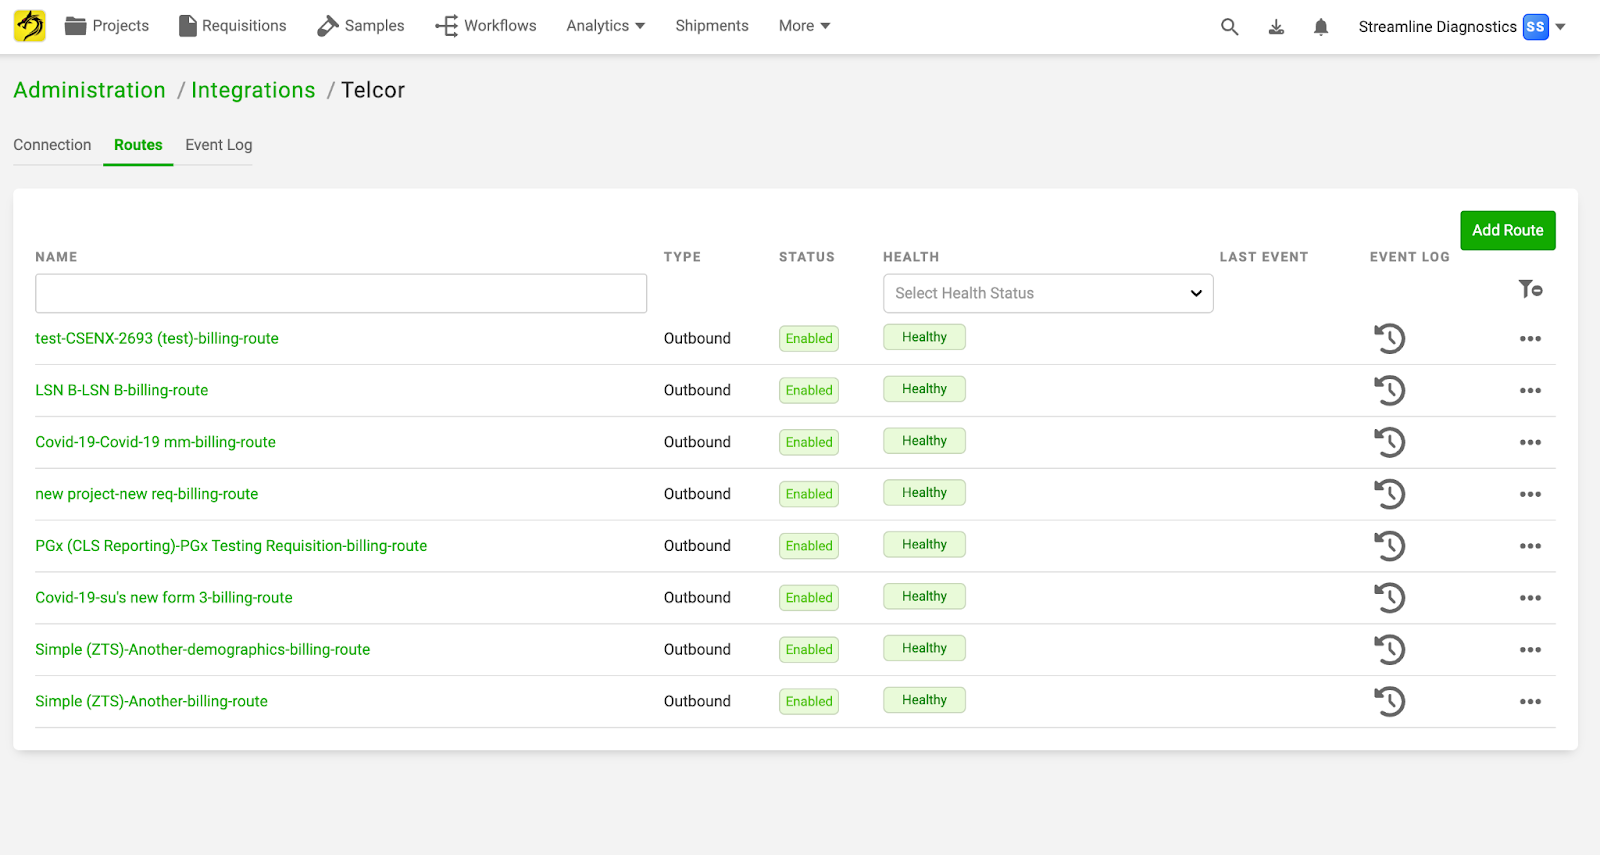This screenshot has height=855, width=1600.
Task: Click Healthy badge of Another-demographics route
Action: [924, 649]
